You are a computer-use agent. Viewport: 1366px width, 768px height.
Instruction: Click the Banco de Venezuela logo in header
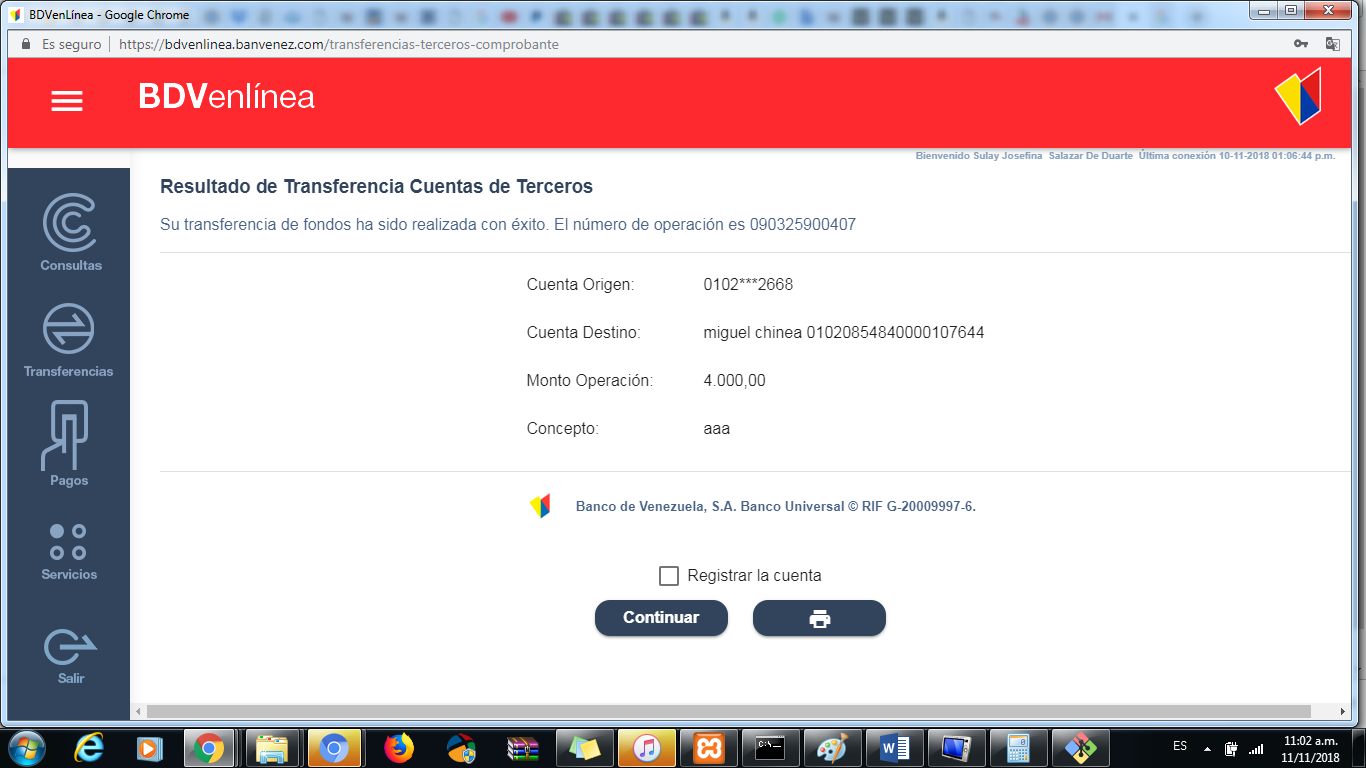1298,96
